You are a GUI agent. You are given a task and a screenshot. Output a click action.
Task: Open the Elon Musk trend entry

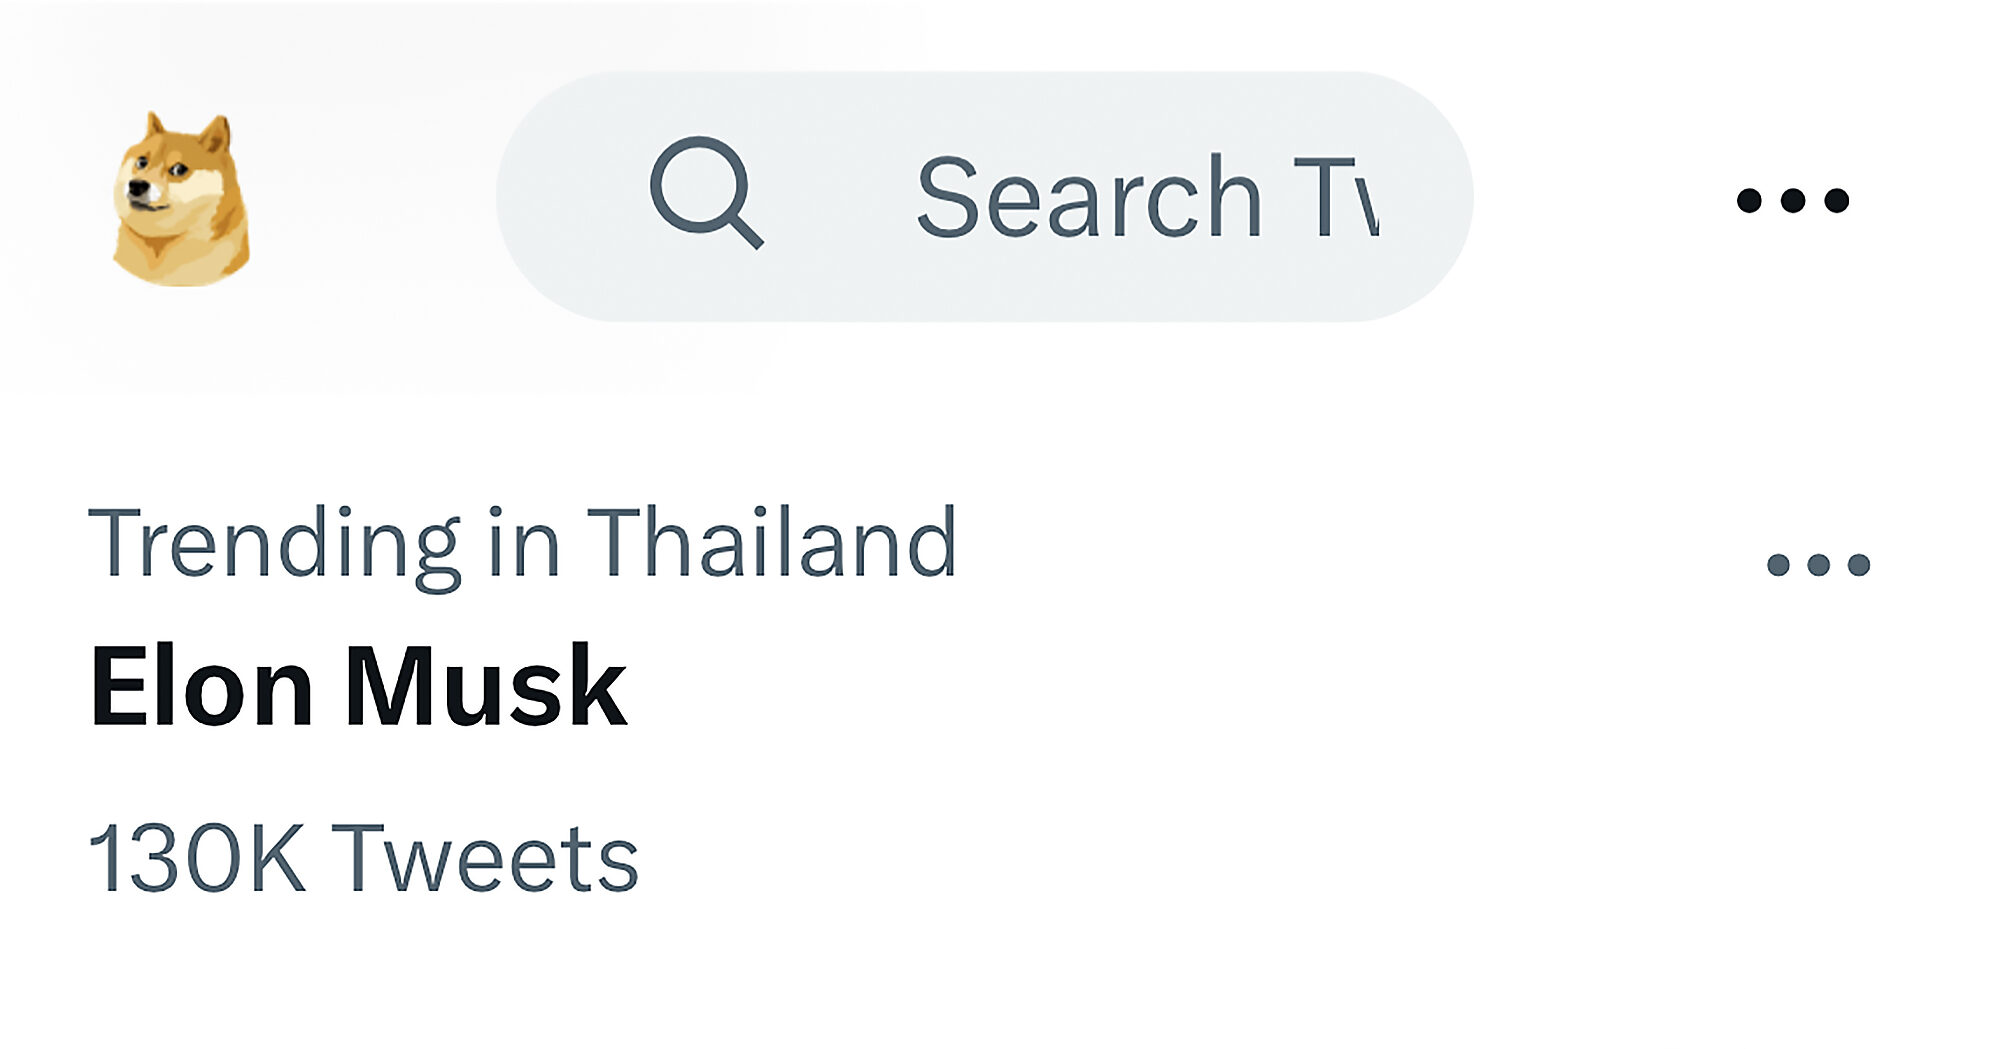[358, 687]
